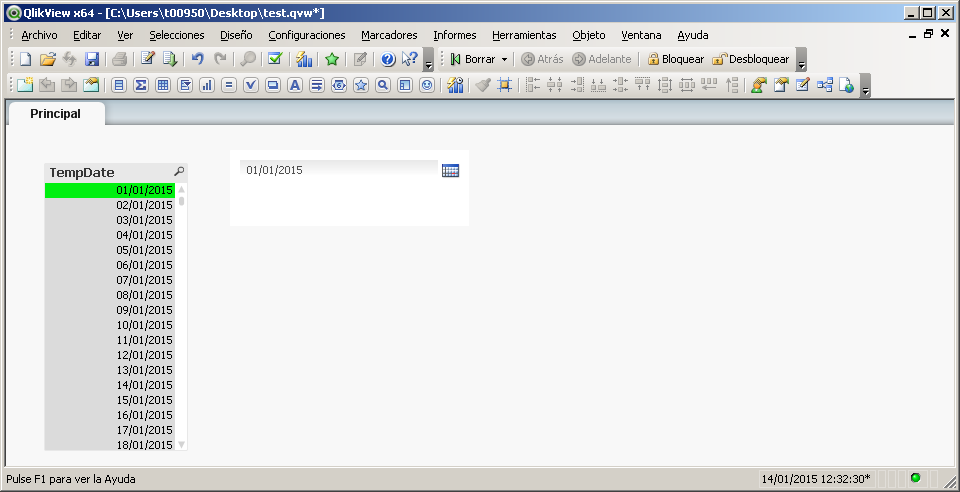Undo the last action using the blue arrow
960x492 pixels.
pyautogui.click(x=197, y=59)
